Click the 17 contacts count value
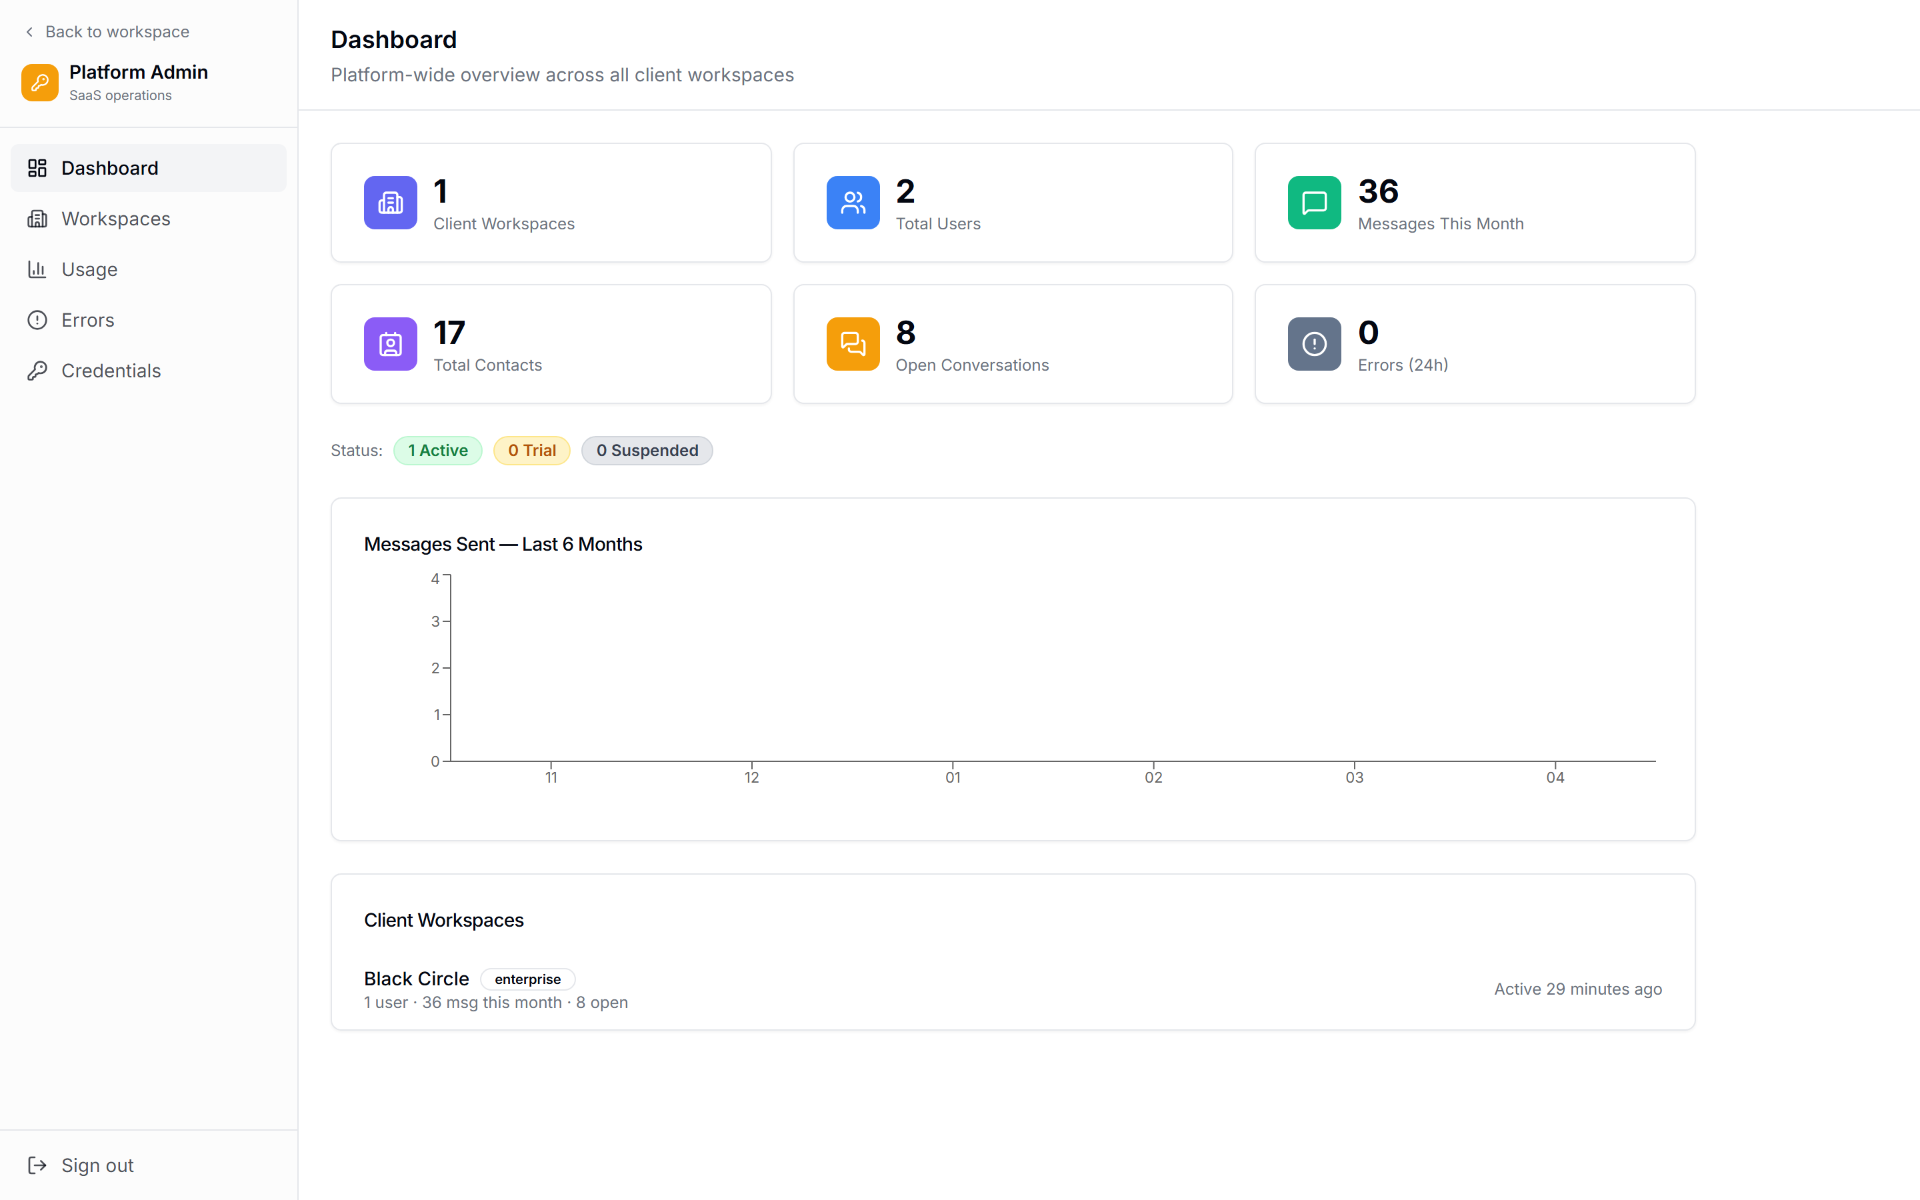The image size is (1920, 1200). click(x=449, y=332)
